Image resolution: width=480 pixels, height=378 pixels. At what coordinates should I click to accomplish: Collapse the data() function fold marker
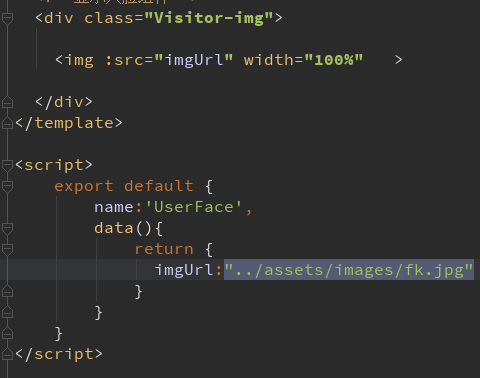click(x=7, y=228)
